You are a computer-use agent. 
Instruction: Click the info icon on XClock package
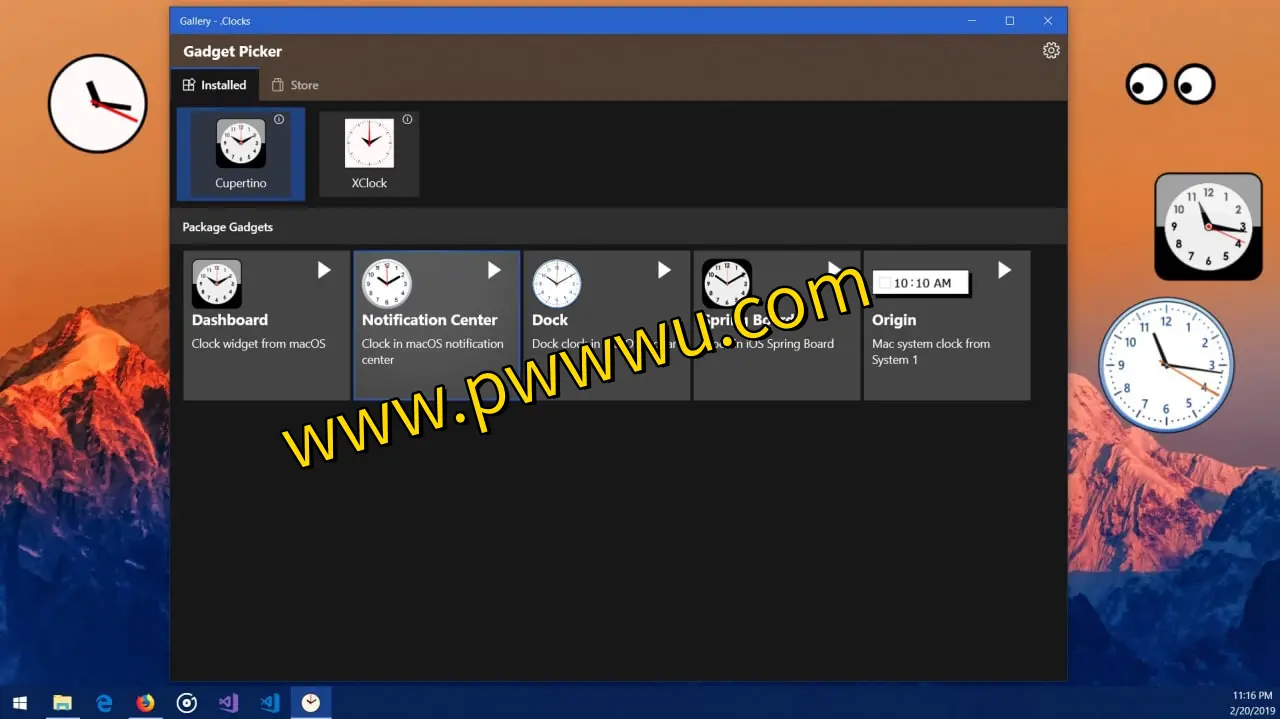pos(407,120)
